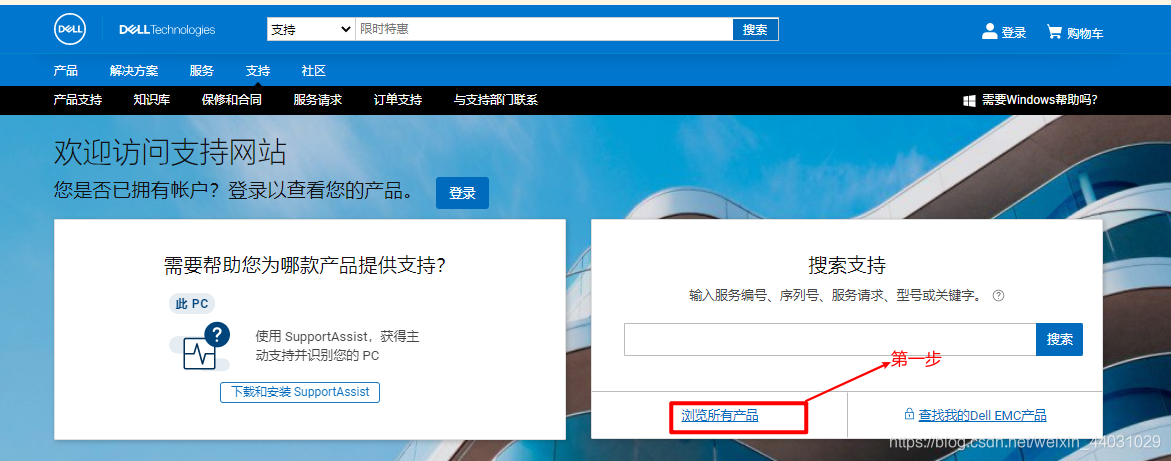Viewport: 1171px width, 461px height.
Task: Select the 此 PC tag
Action: click(192, 303)
